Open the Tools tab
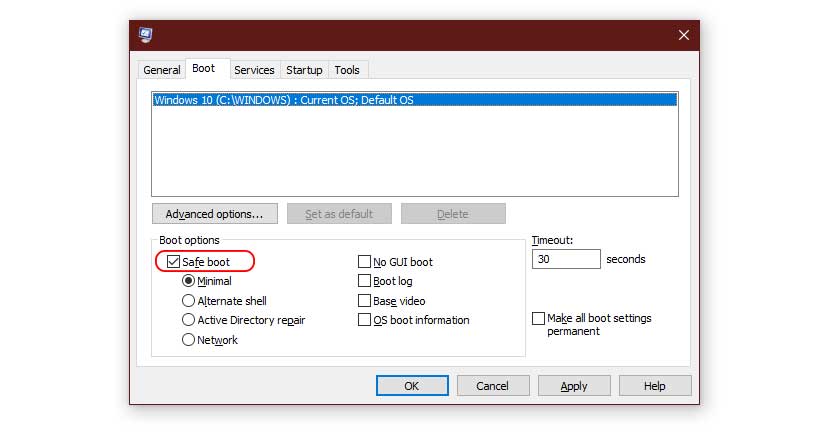Image resolution: width=835 pixels, height=438 pixels. 347,70
